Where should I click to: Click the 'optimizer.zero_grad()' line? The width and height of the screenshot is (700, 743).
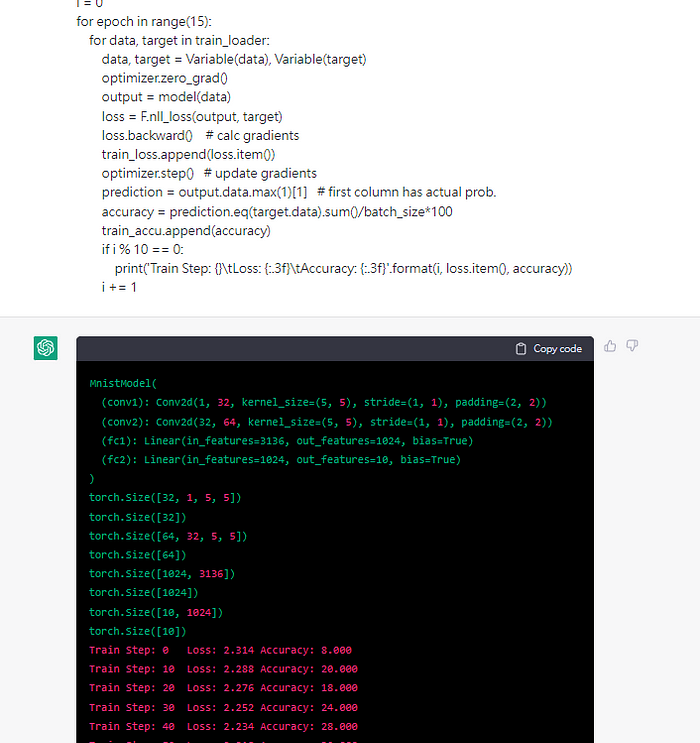[x=164, y=78]
